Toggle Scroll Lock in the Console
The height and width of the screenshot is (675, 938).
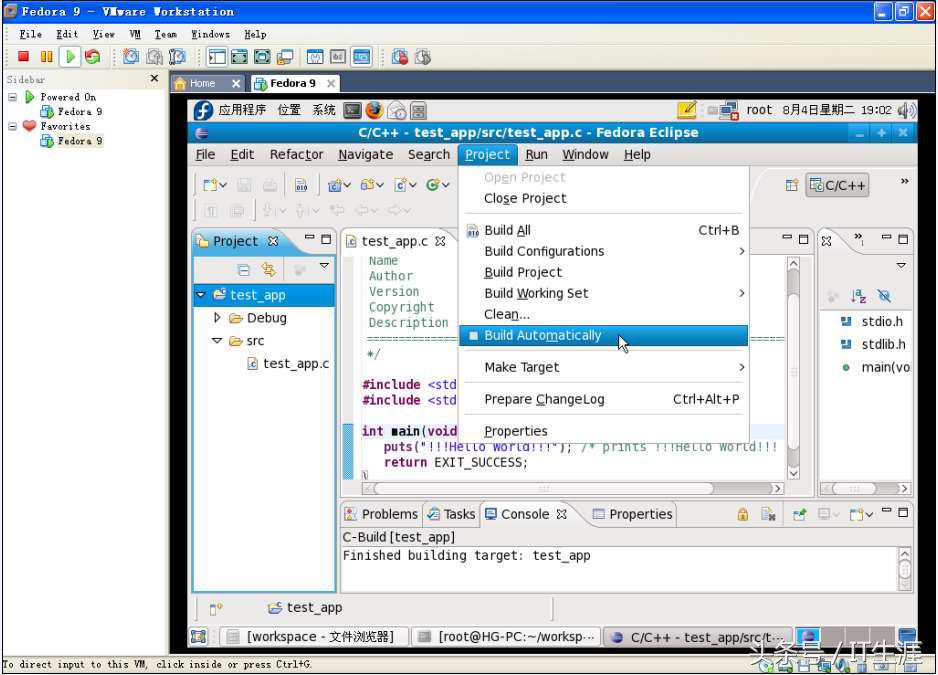coord(743,513)
